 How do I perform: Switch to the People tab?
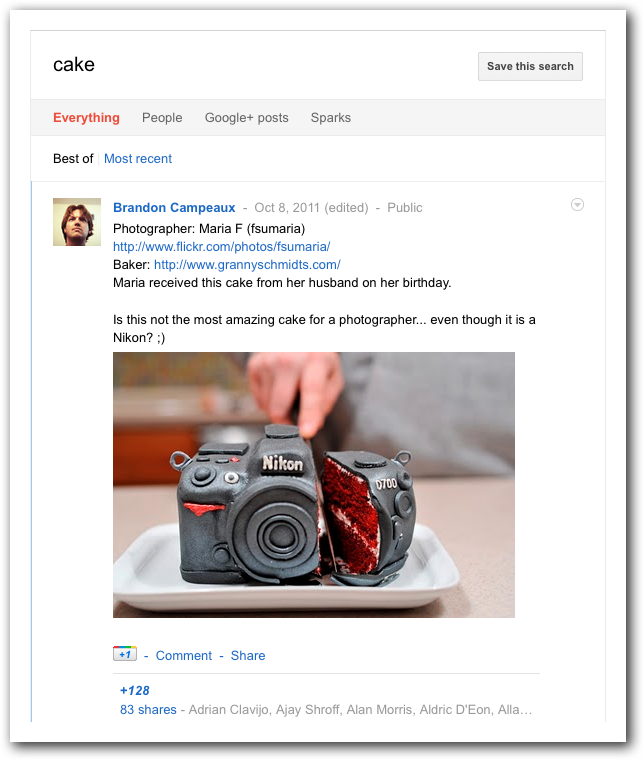coord(162,118)
